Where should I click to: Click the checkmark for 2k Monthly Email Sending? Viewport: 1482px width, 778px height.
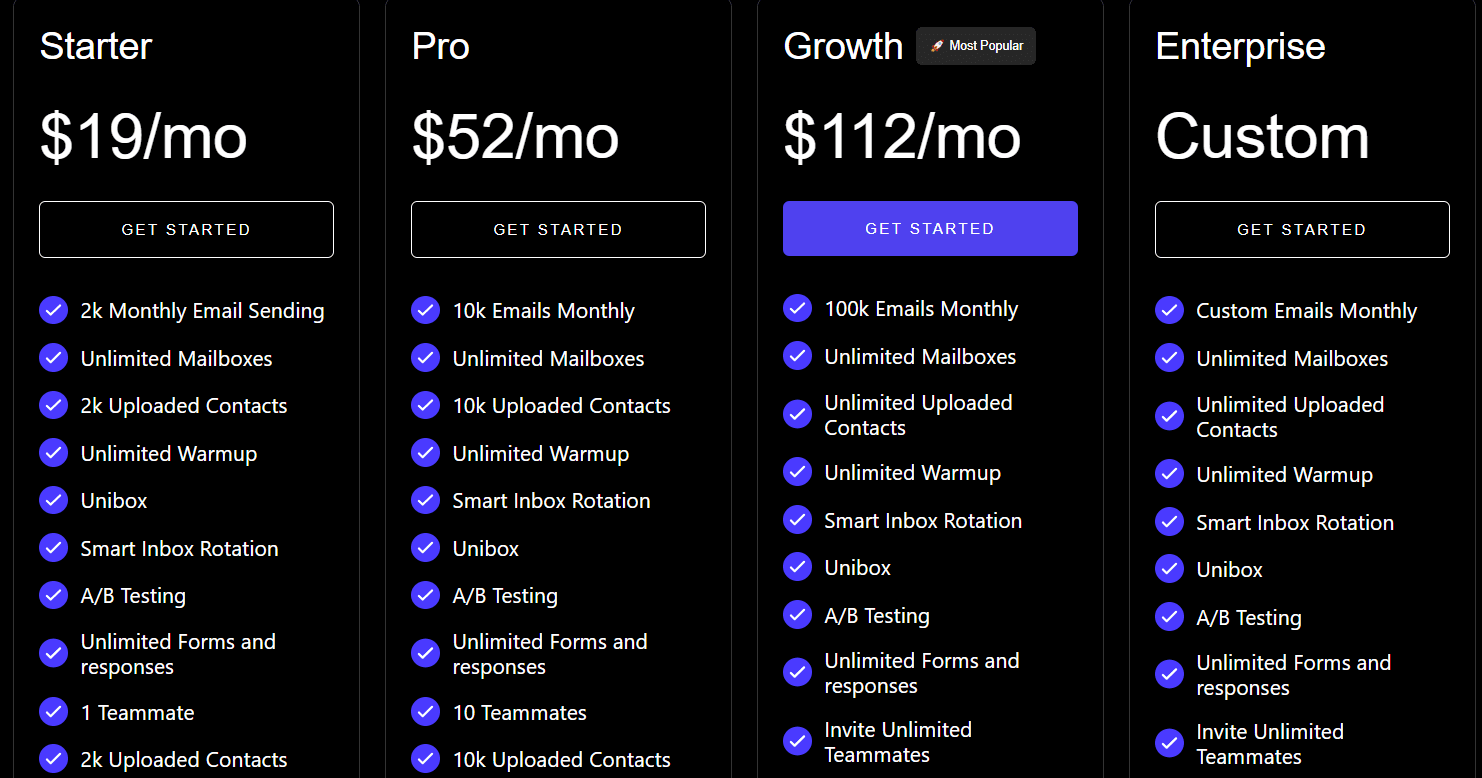[53, 310]
